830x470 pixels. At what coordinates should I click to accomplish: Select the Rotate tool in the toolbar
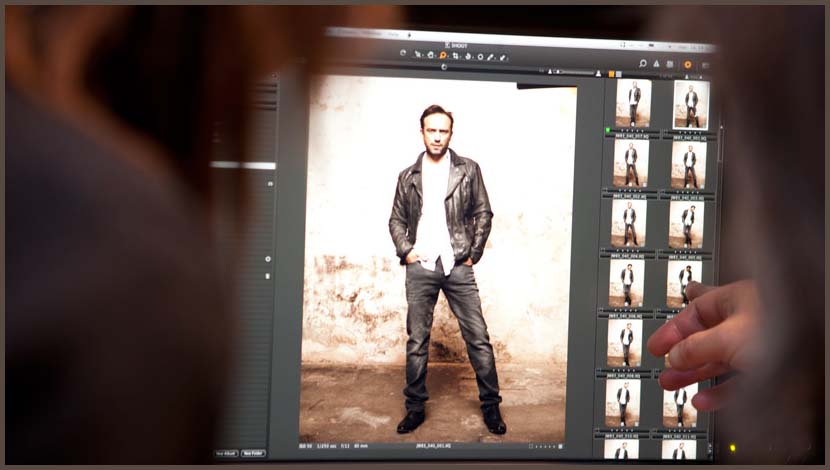(467, 56)
